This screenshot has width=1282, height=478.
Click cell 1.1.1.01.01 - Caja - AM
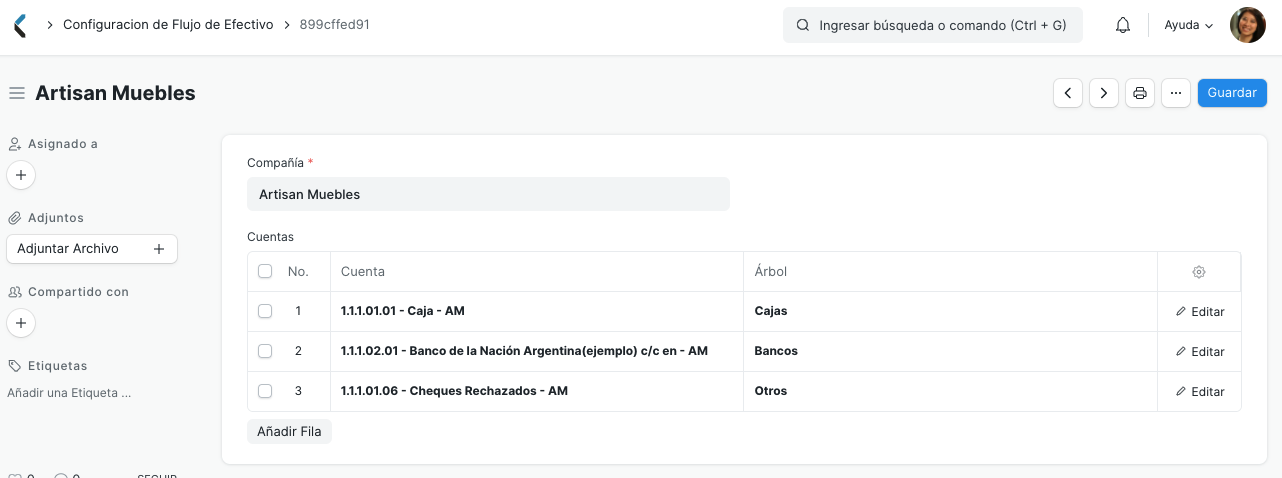537,311
